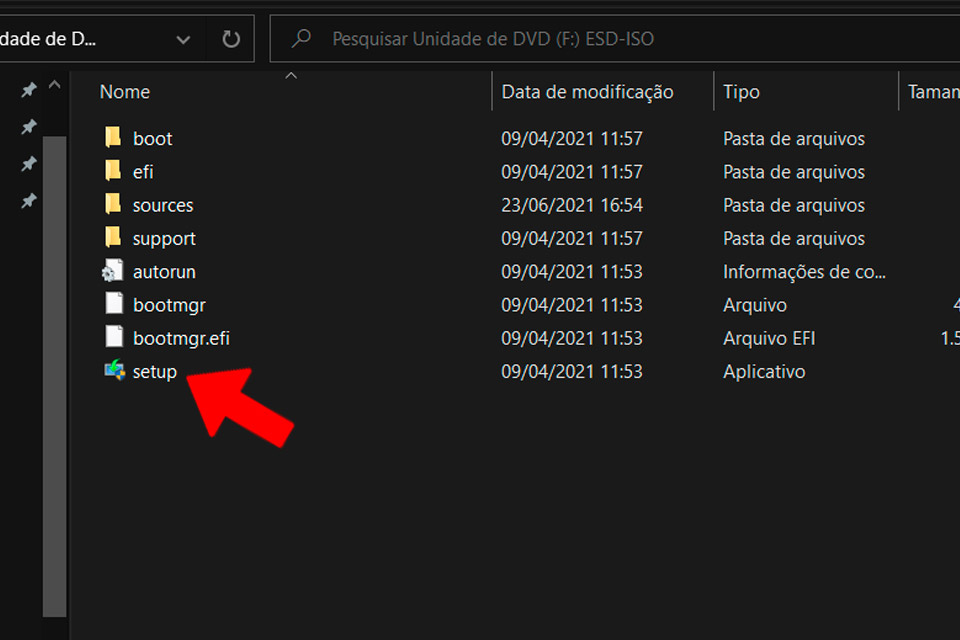Select the efi folder icon
The width and height of the screenshot is (960, 640).
[113, 170]
